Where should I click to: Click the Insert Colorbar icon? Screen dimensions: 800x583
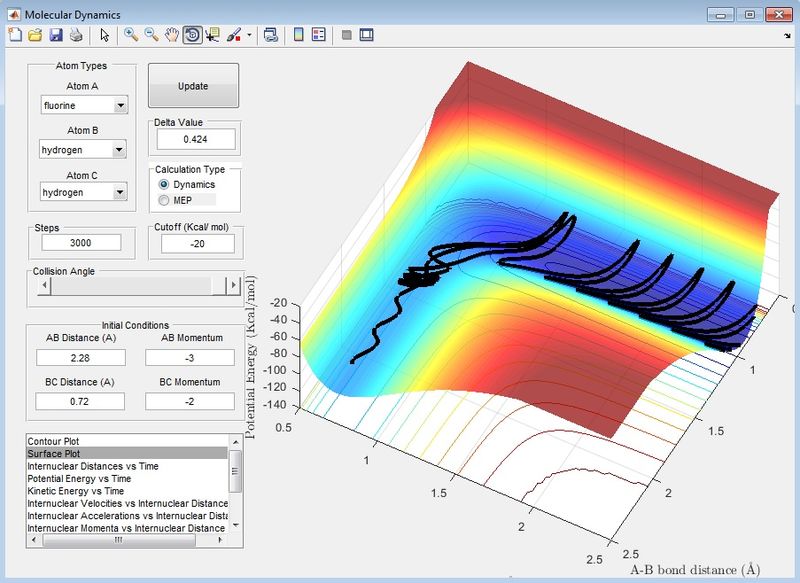298,35
